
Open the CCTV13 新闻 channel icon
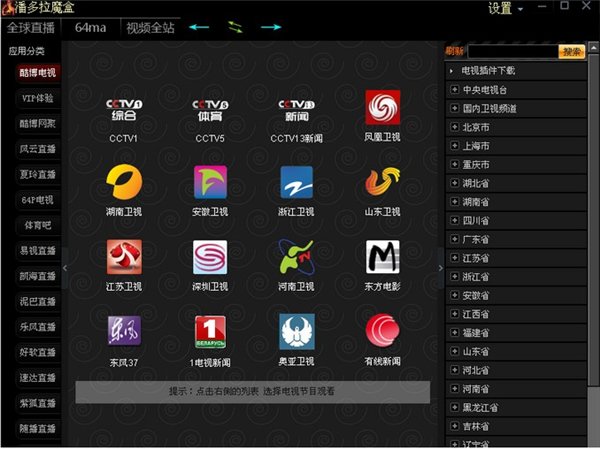click(x=297, y=110)
